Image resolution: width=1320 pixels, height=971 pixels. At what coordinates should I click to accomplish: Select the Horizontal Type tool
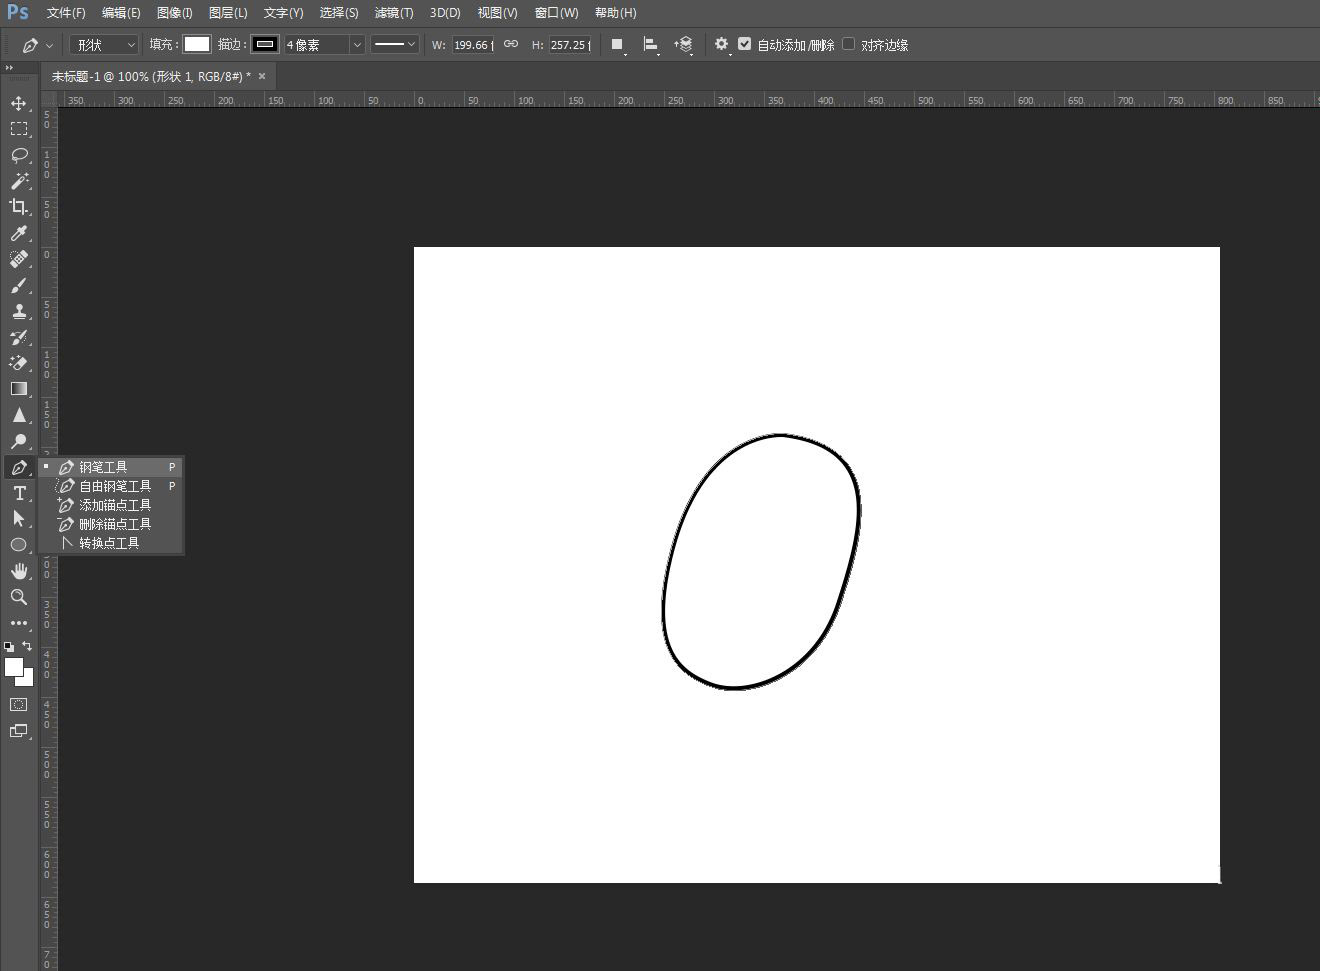18,493
